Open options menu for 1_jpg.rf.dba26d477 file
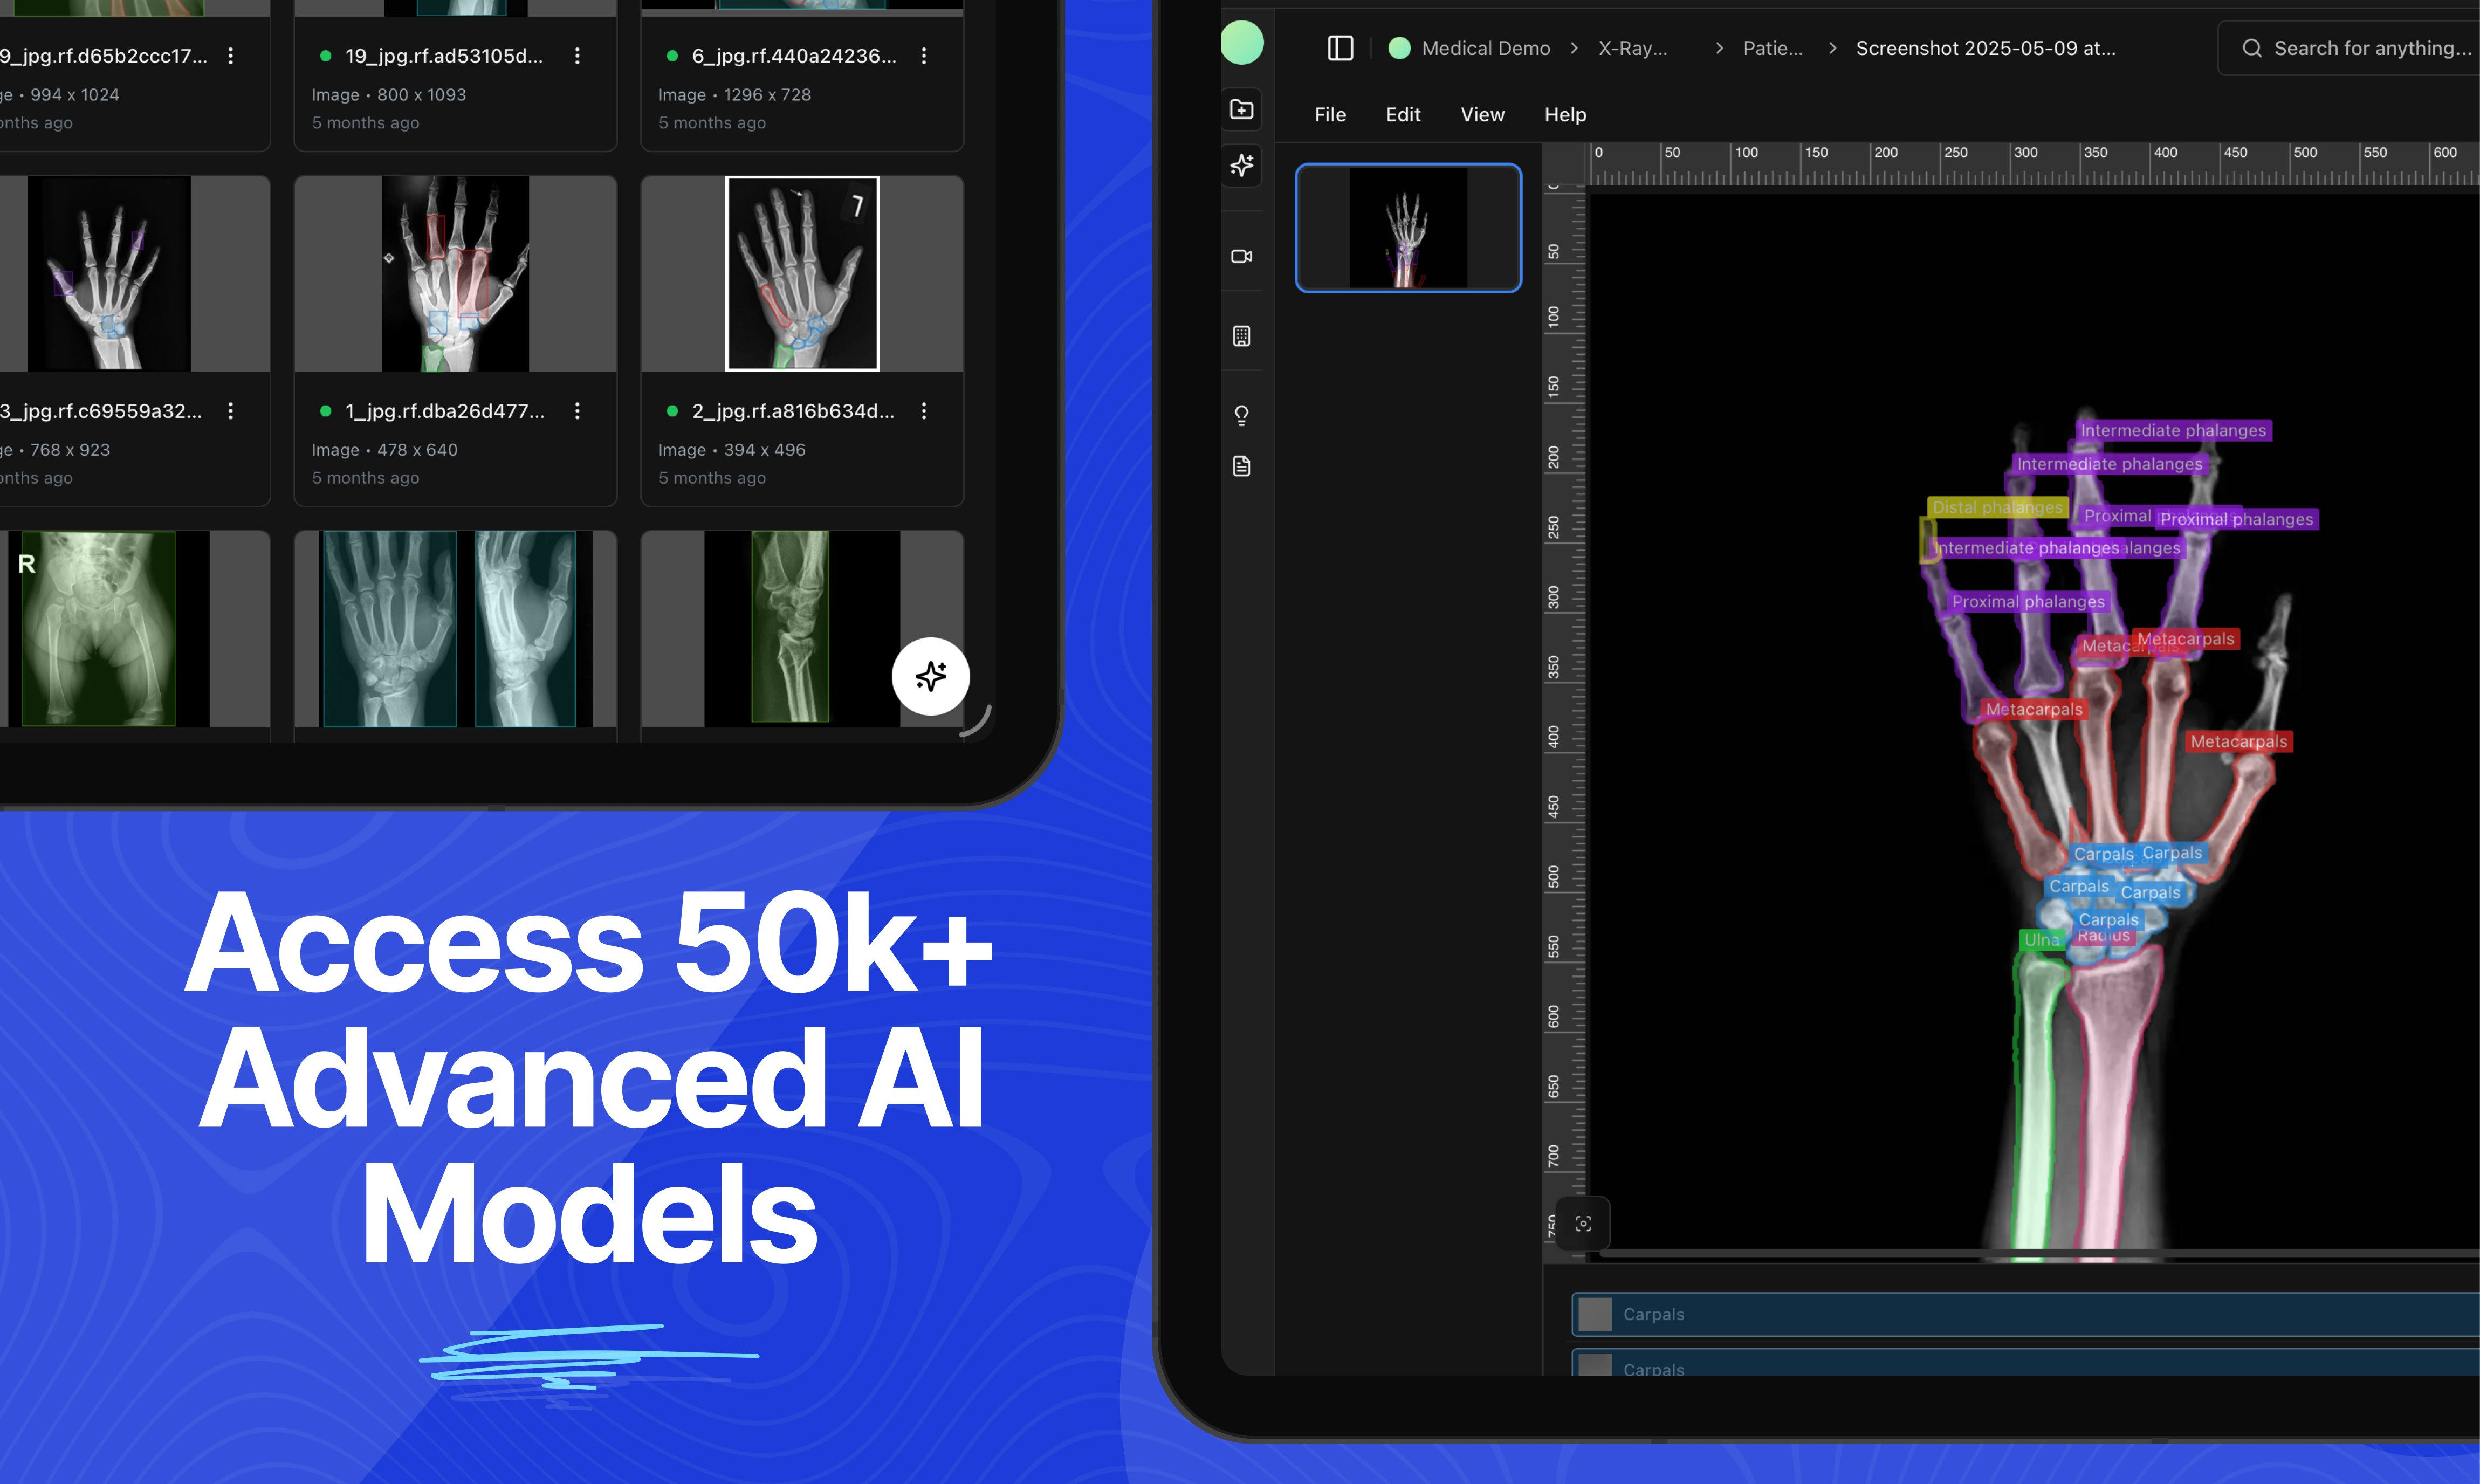The image size is (2480, 1484). point(577,411)
